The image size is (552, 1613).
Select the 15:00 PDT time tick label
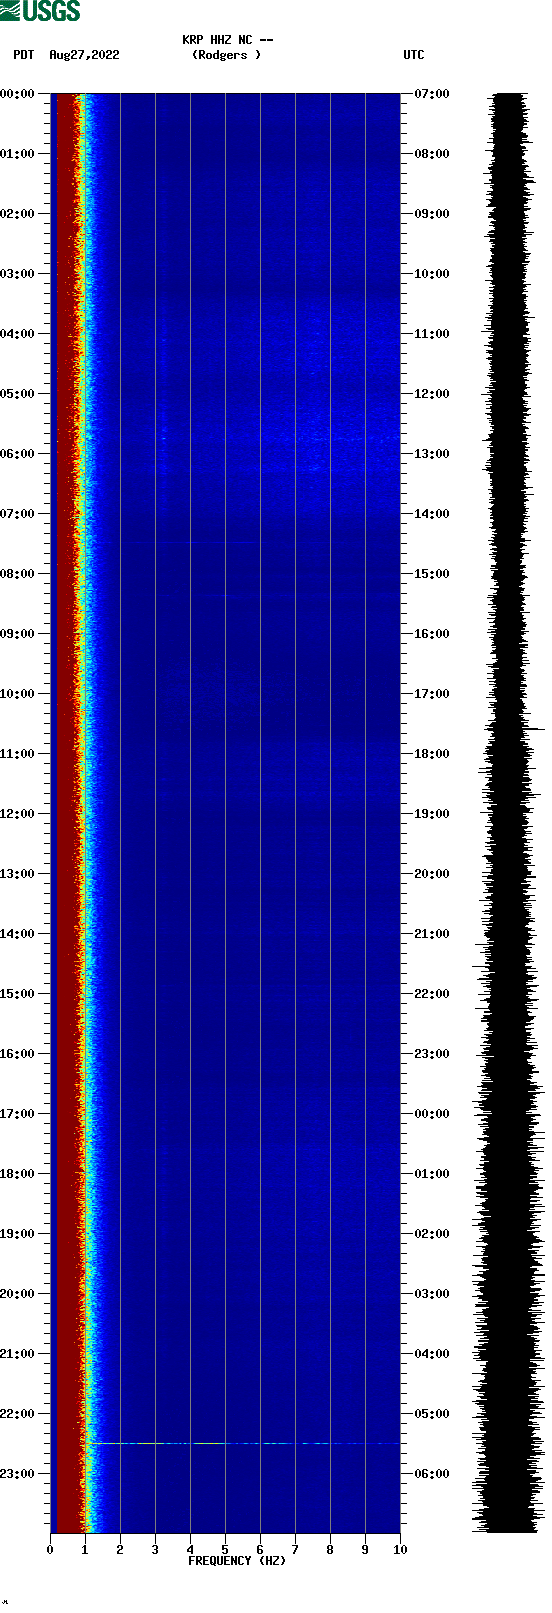pyautogui.click(x=17, y=994)
